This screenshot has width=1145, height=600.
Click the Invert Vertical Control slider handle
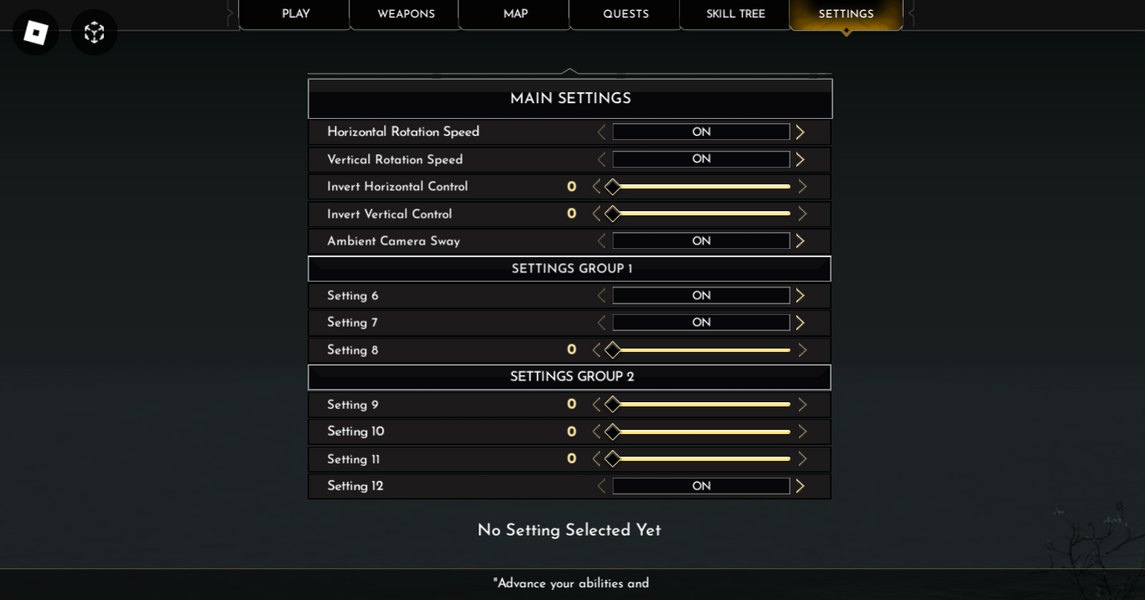click(612, 213)
